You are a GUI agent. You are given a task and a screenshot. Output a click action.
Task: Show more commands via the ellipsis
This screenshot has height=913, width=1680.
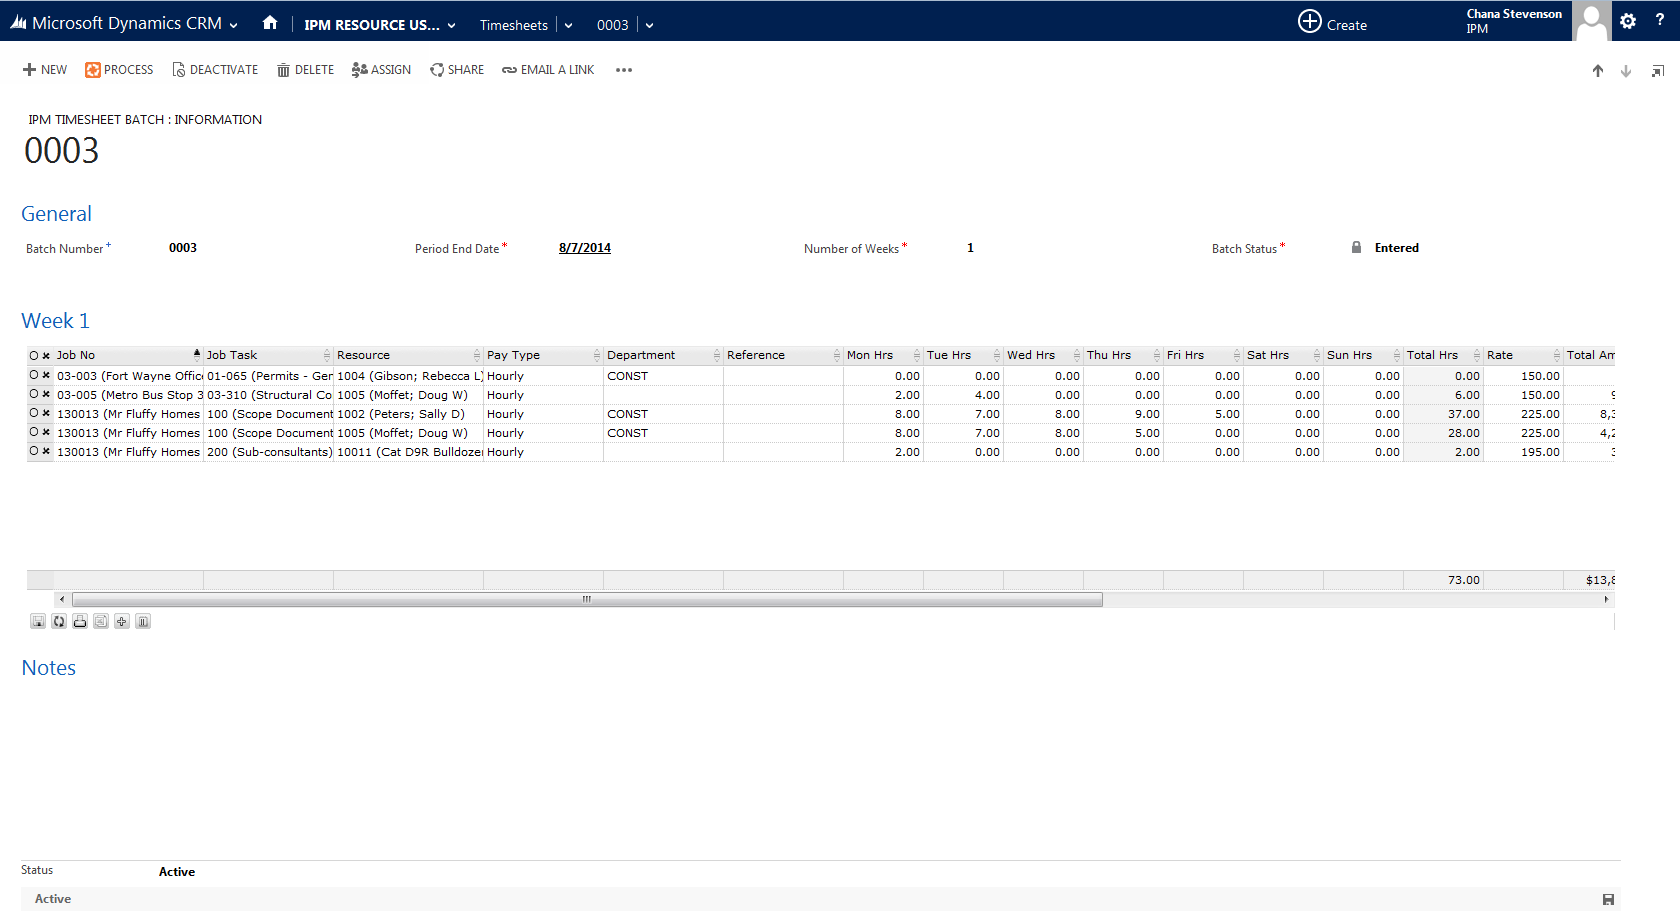[x=624, y=70]
